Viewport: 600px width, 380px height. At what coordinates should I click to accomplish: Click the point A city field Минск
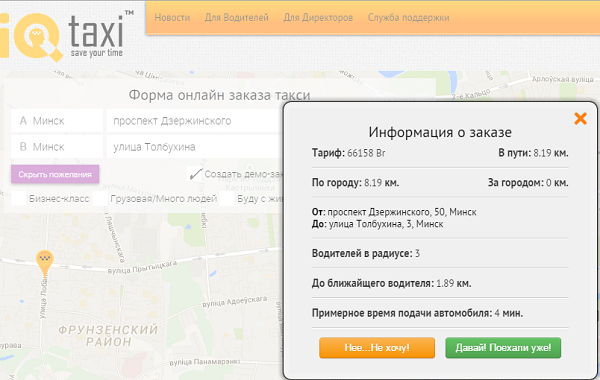[57, 121]
